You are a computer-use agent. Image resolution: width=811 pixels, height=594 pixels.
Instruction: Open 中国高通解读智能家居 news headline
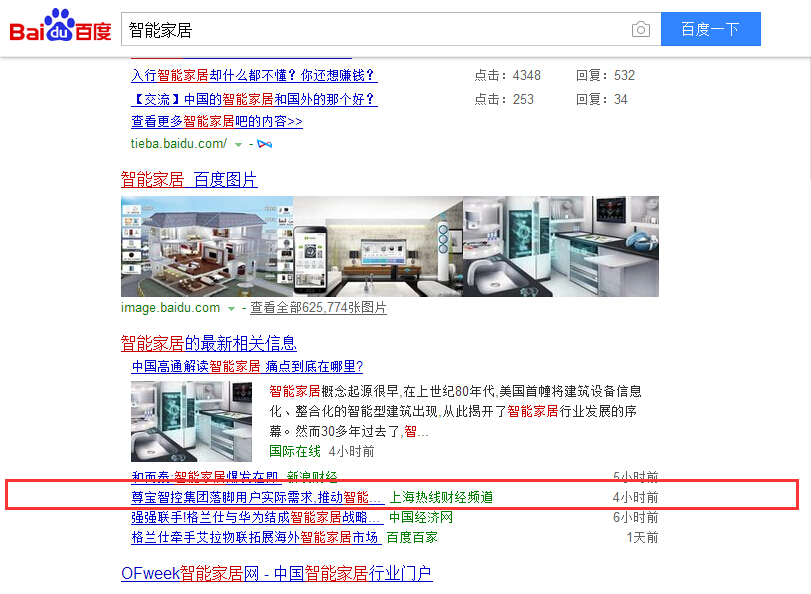247,366
